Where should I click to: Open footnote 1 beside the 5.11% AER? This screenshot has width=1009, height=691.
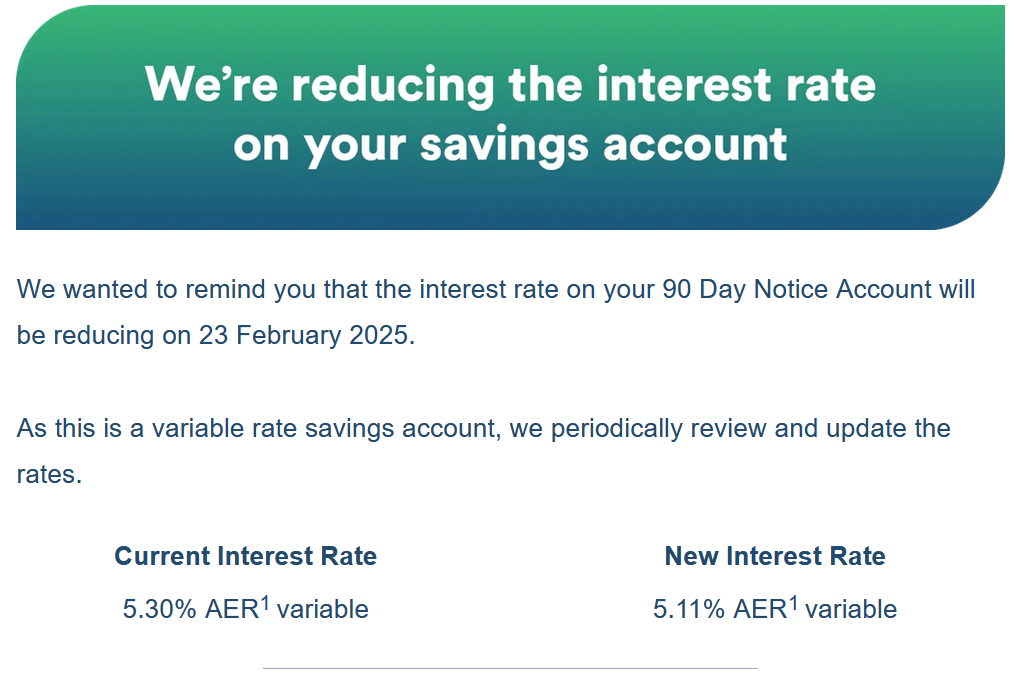[793, 602]
